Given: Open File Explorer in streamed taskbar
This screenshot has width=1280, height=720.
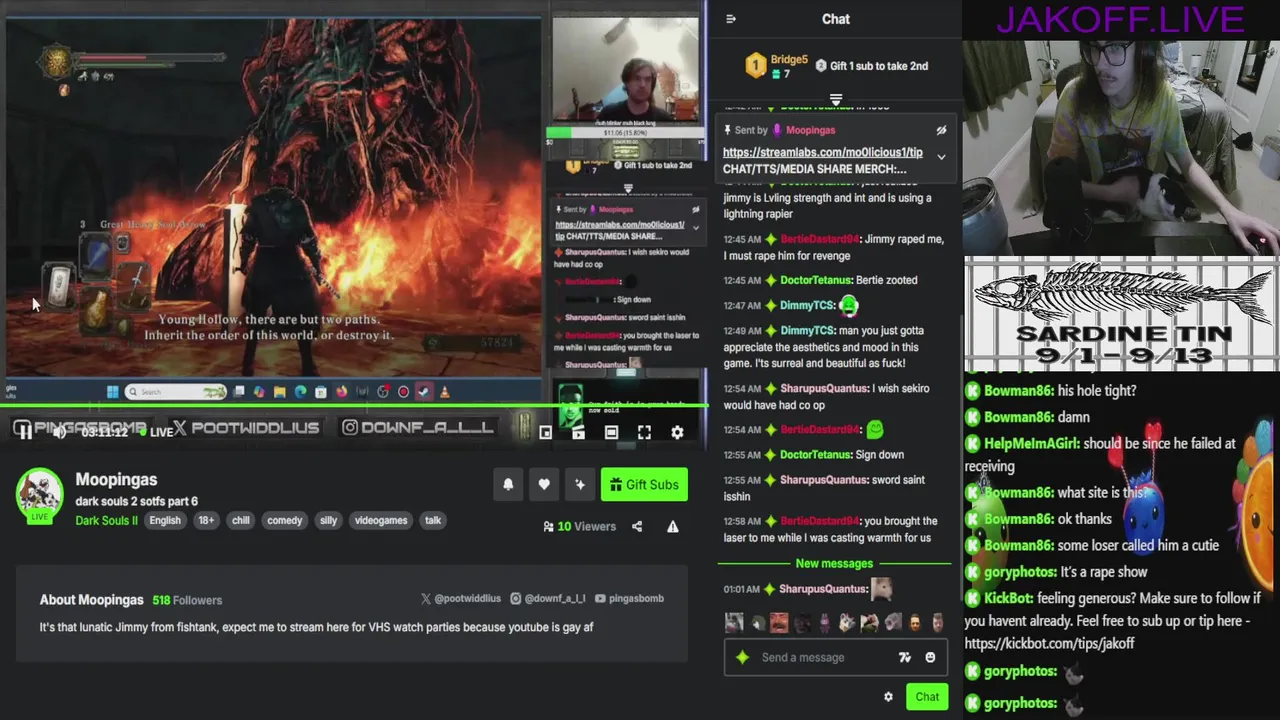Looking at the screenshot, I should pyautogui.click(x=279, y=392).
